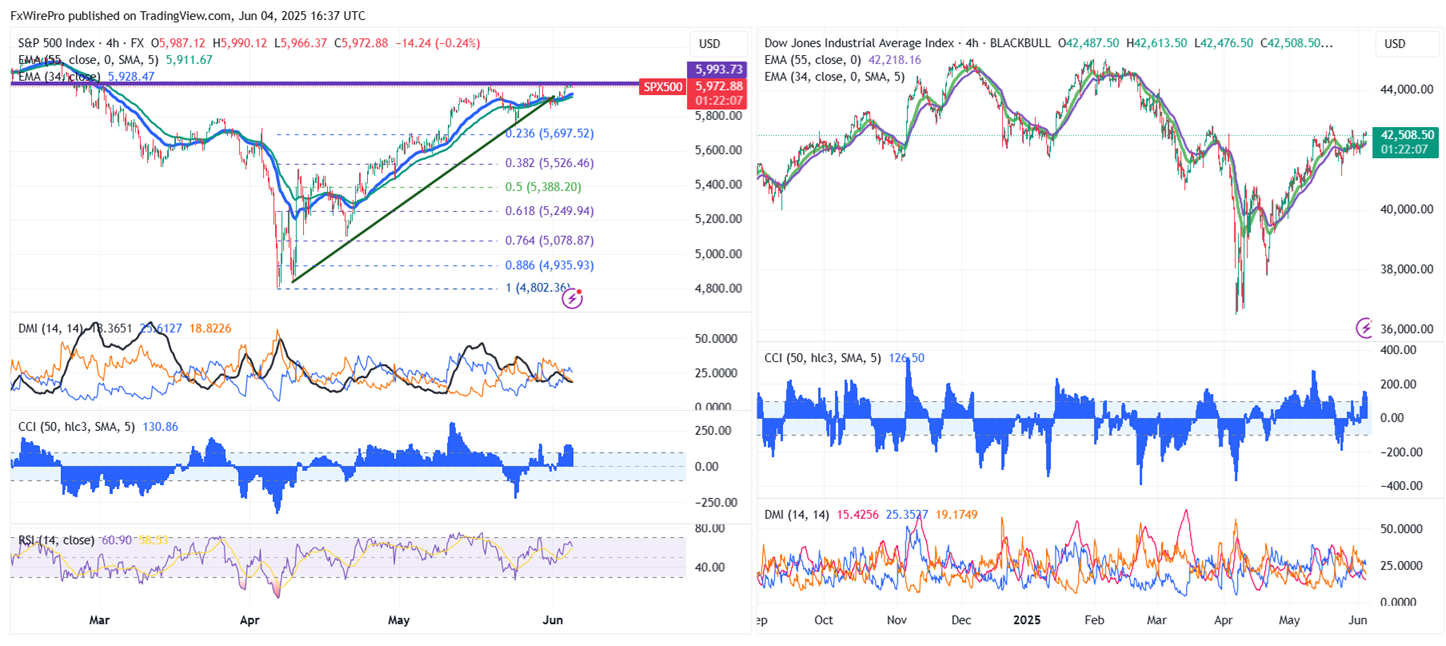Click the 2025 label on Dow Jones time axis
Image resolution: width=1446 pixels, height=646 pixels.
tap(1028, 620)
